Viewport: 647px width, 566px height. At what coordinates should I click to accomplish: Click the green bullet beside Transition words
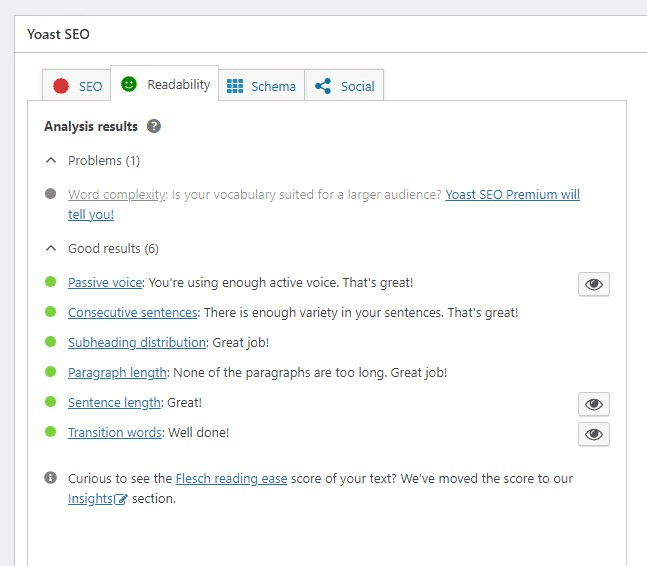(x=50, y=432)
